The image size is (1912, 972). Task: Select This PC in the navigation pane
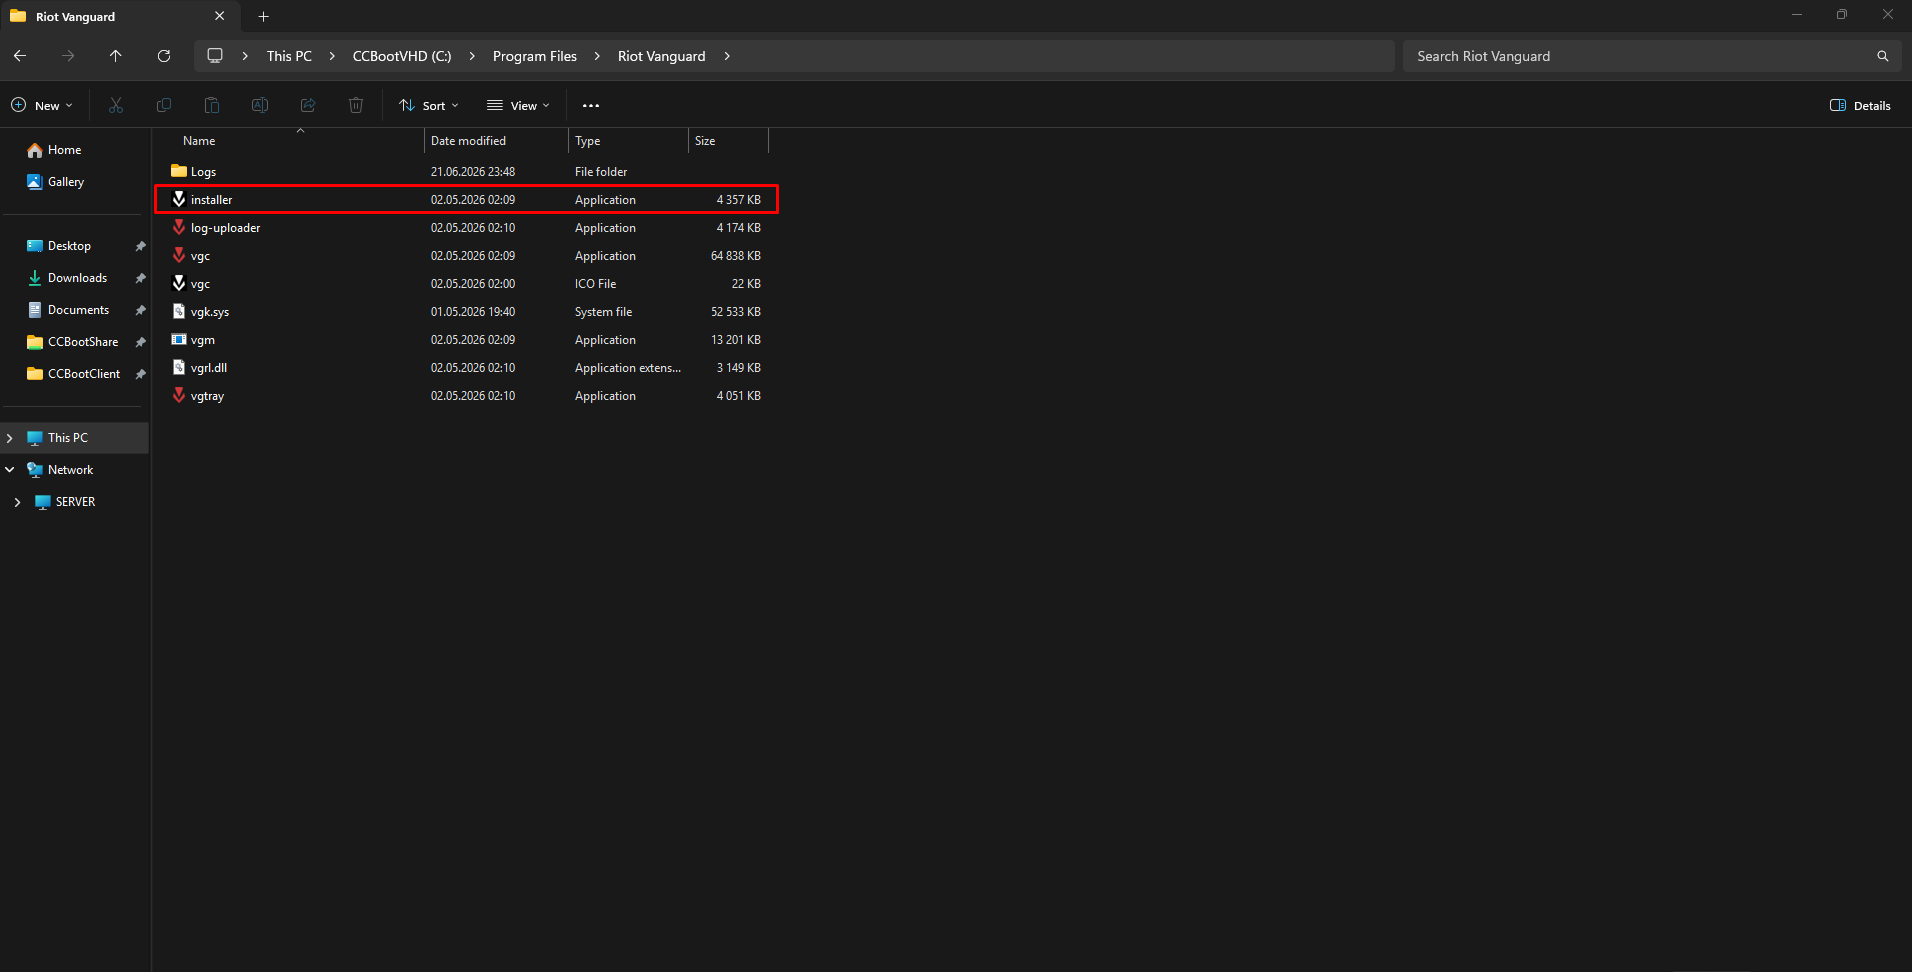pos(75,438)
